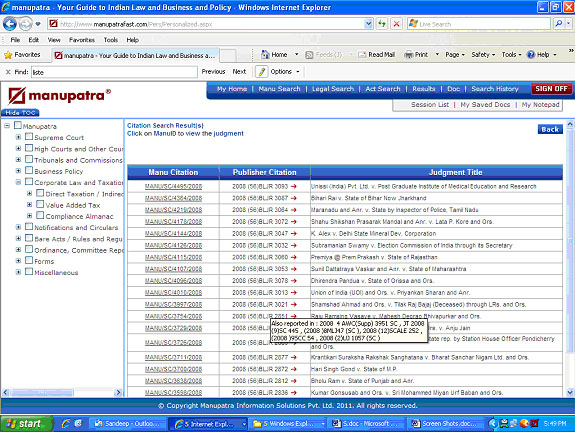Open the Edit menu

coord(34,40)
